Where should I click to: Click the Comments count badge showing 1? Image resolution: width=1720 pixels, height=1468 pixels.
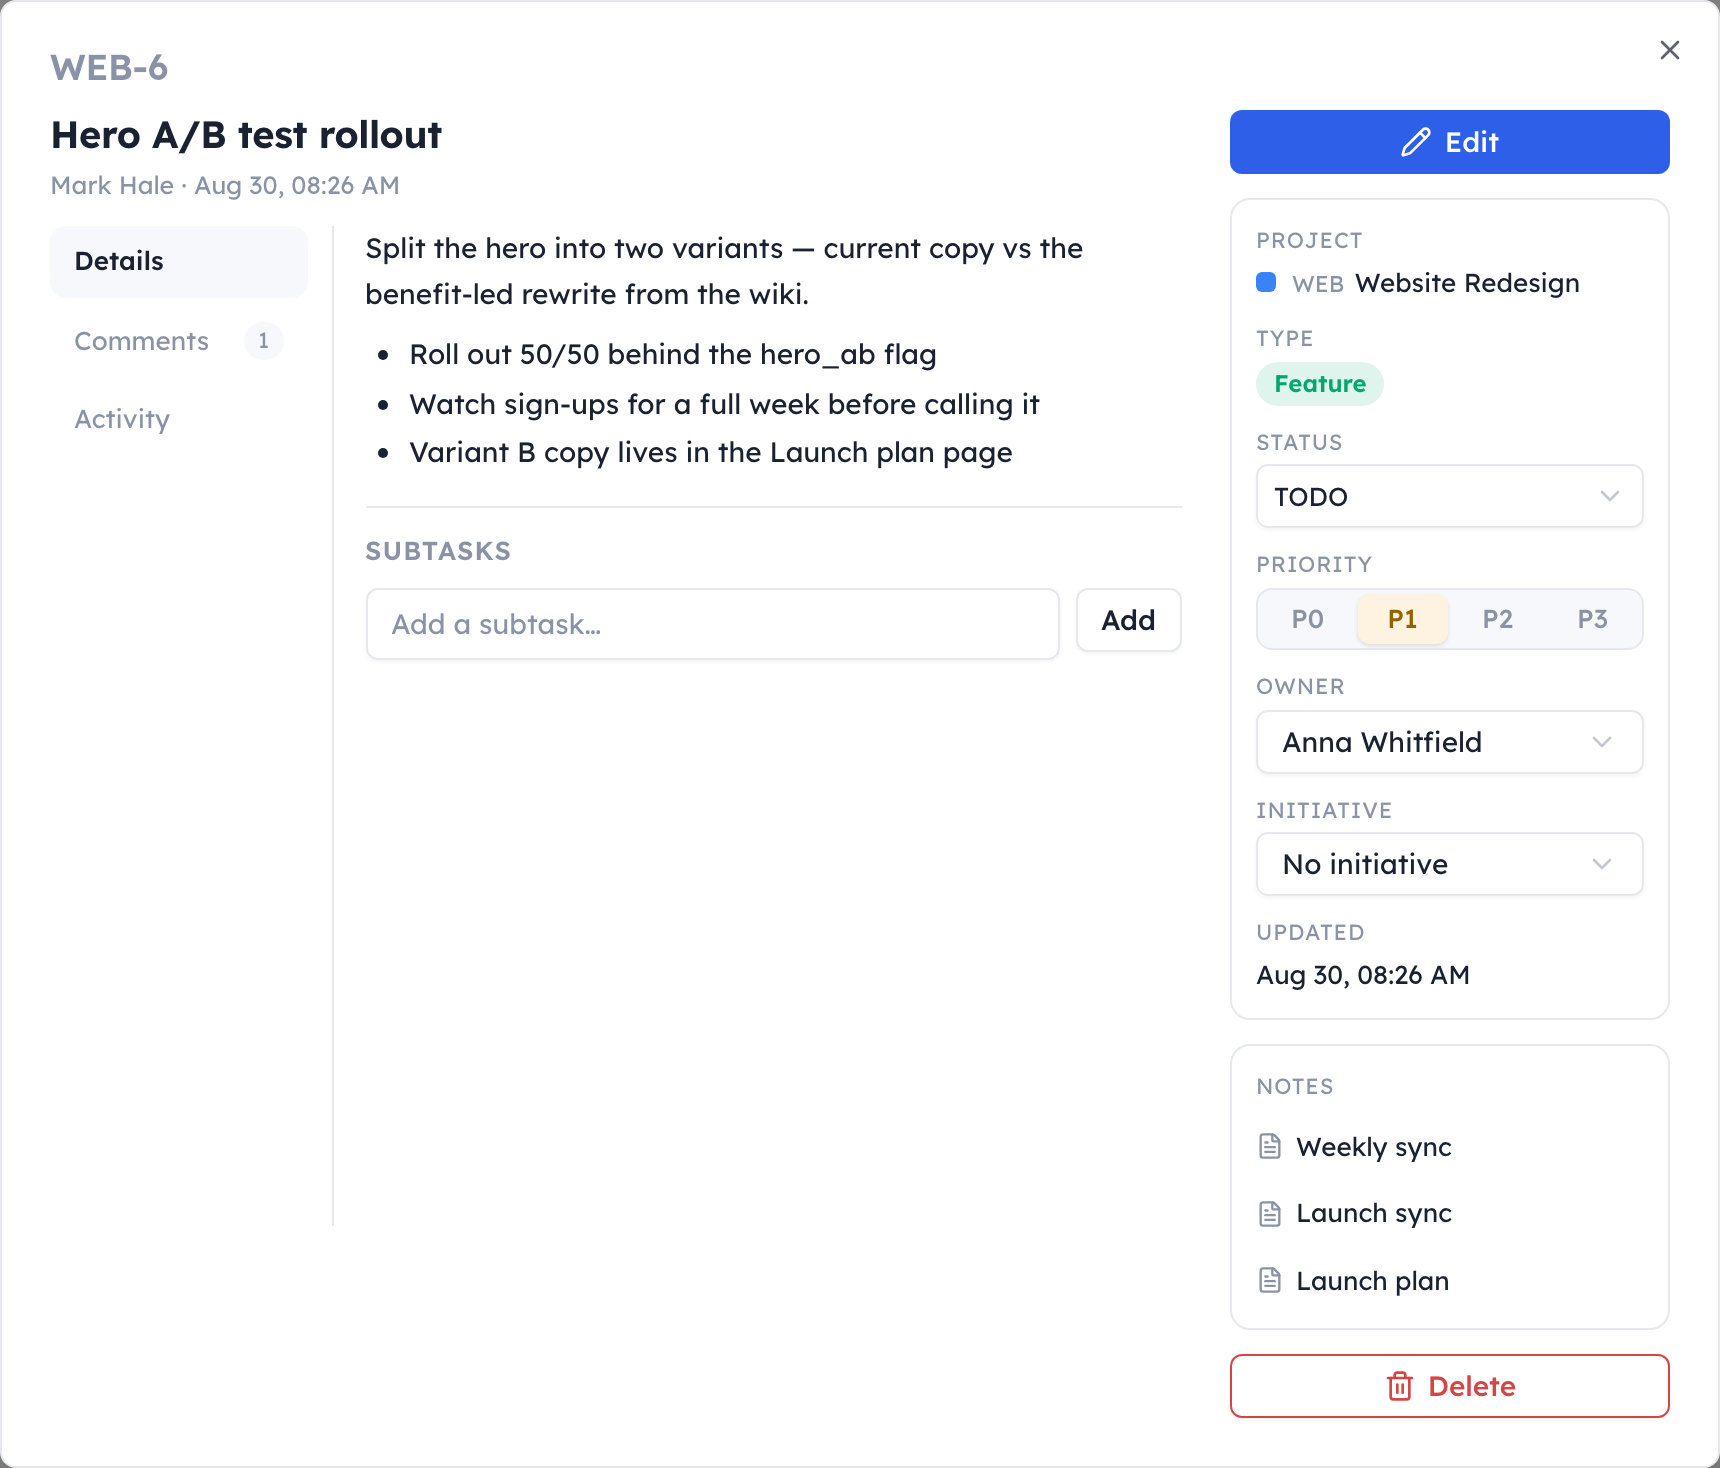pos(264,341)
